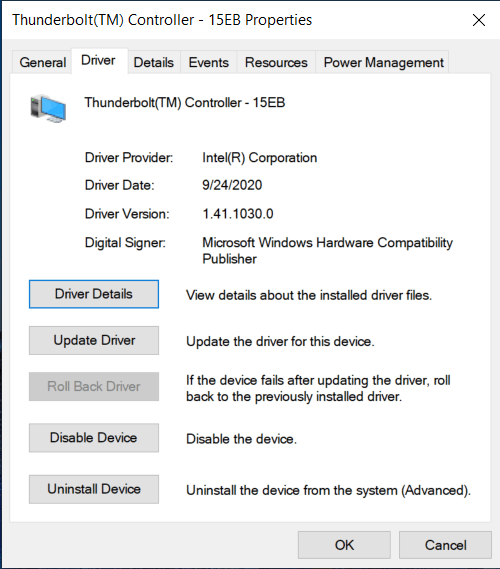Click the Uninstall Device button

point(94,489)
